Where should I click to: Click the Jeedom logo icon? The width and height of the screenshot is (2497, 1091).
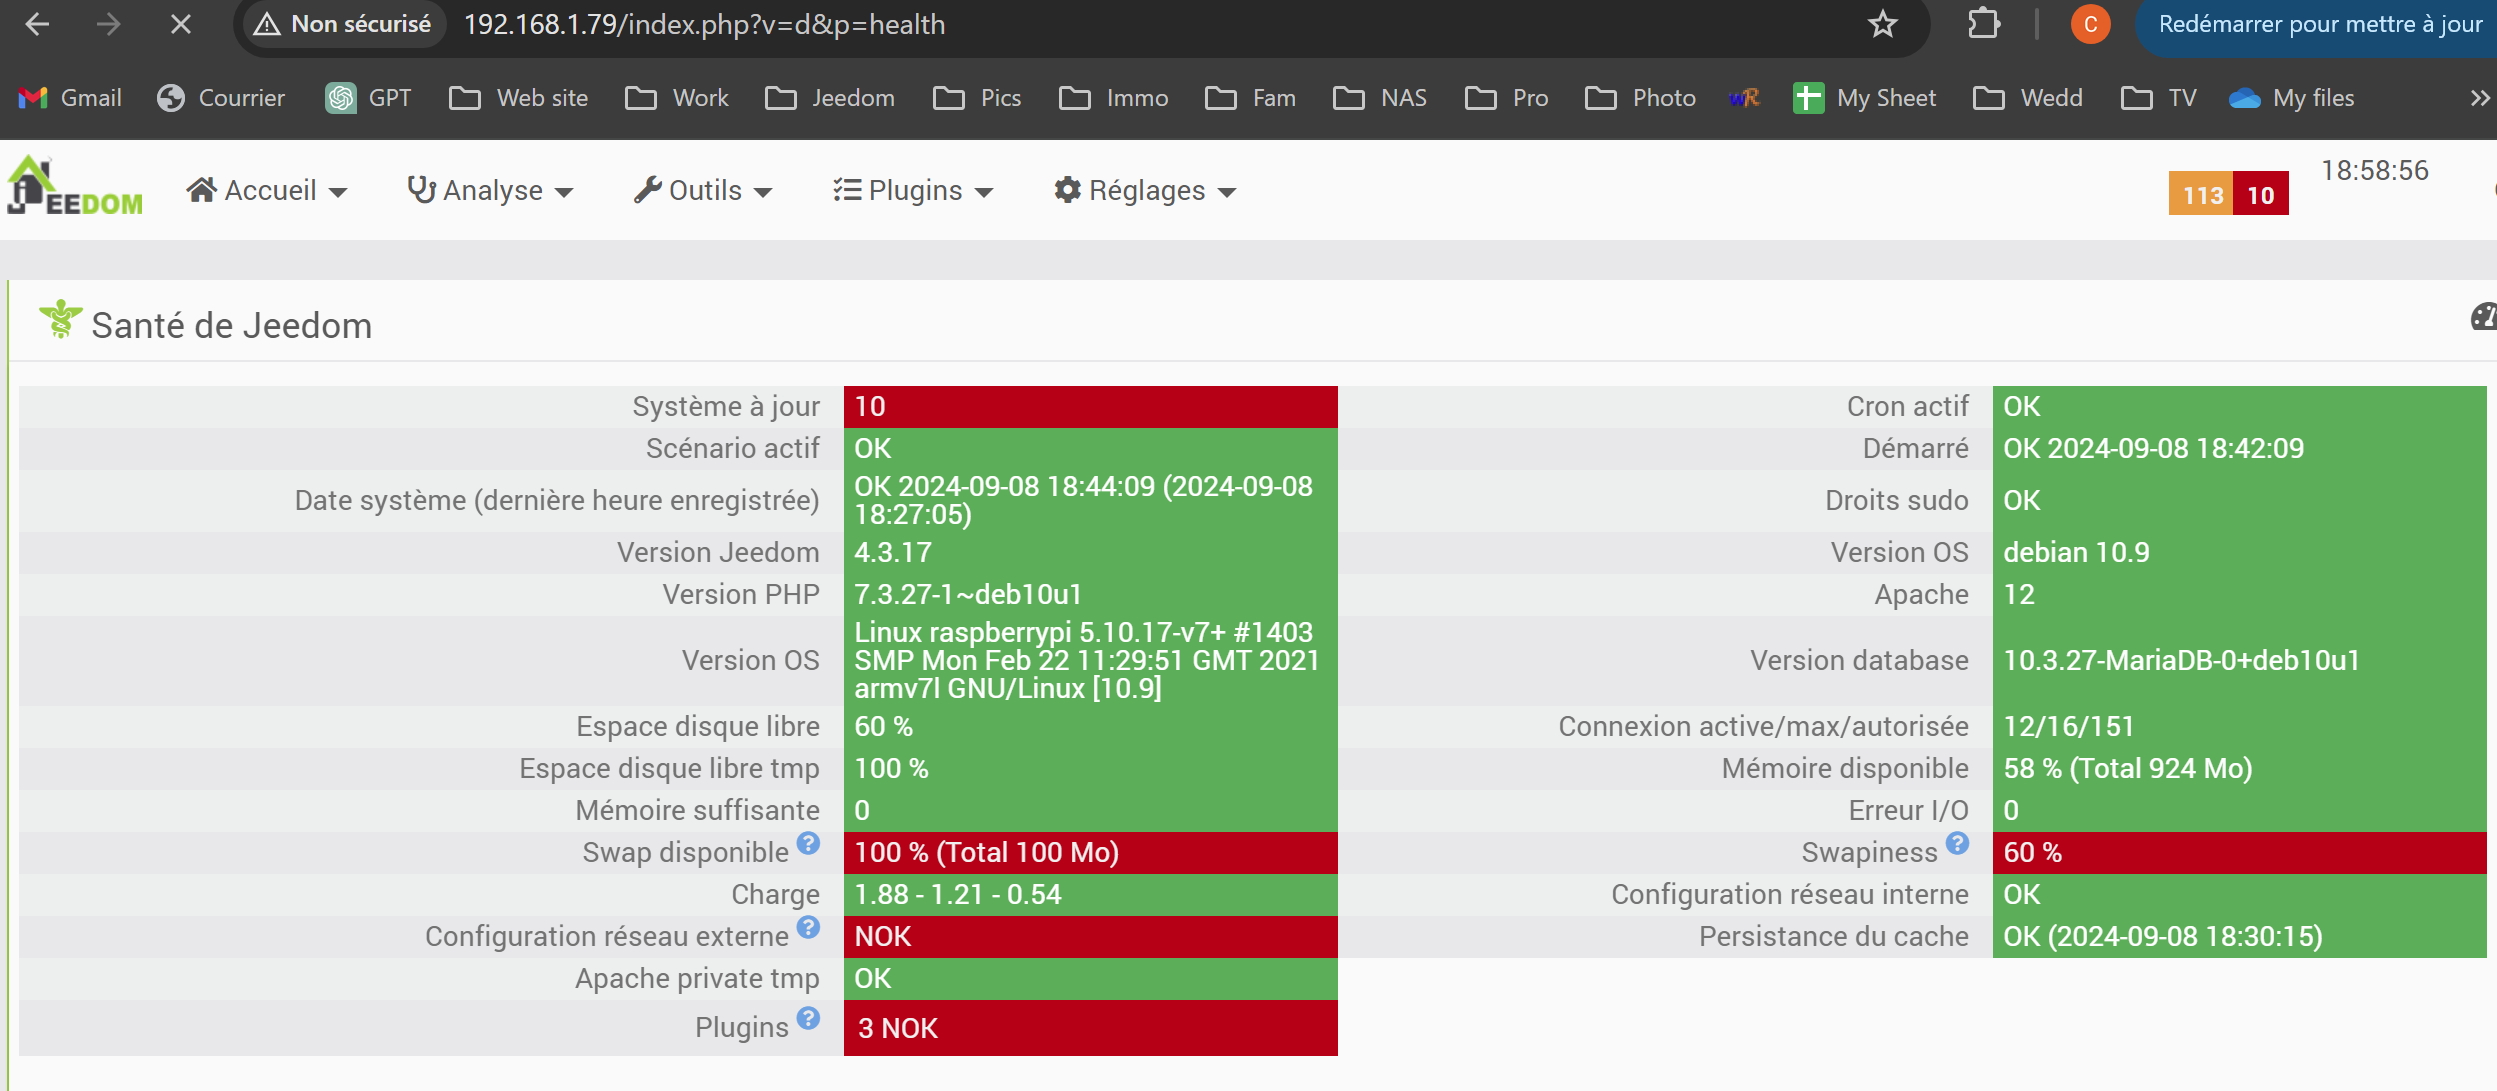click(x=74, y=189)
